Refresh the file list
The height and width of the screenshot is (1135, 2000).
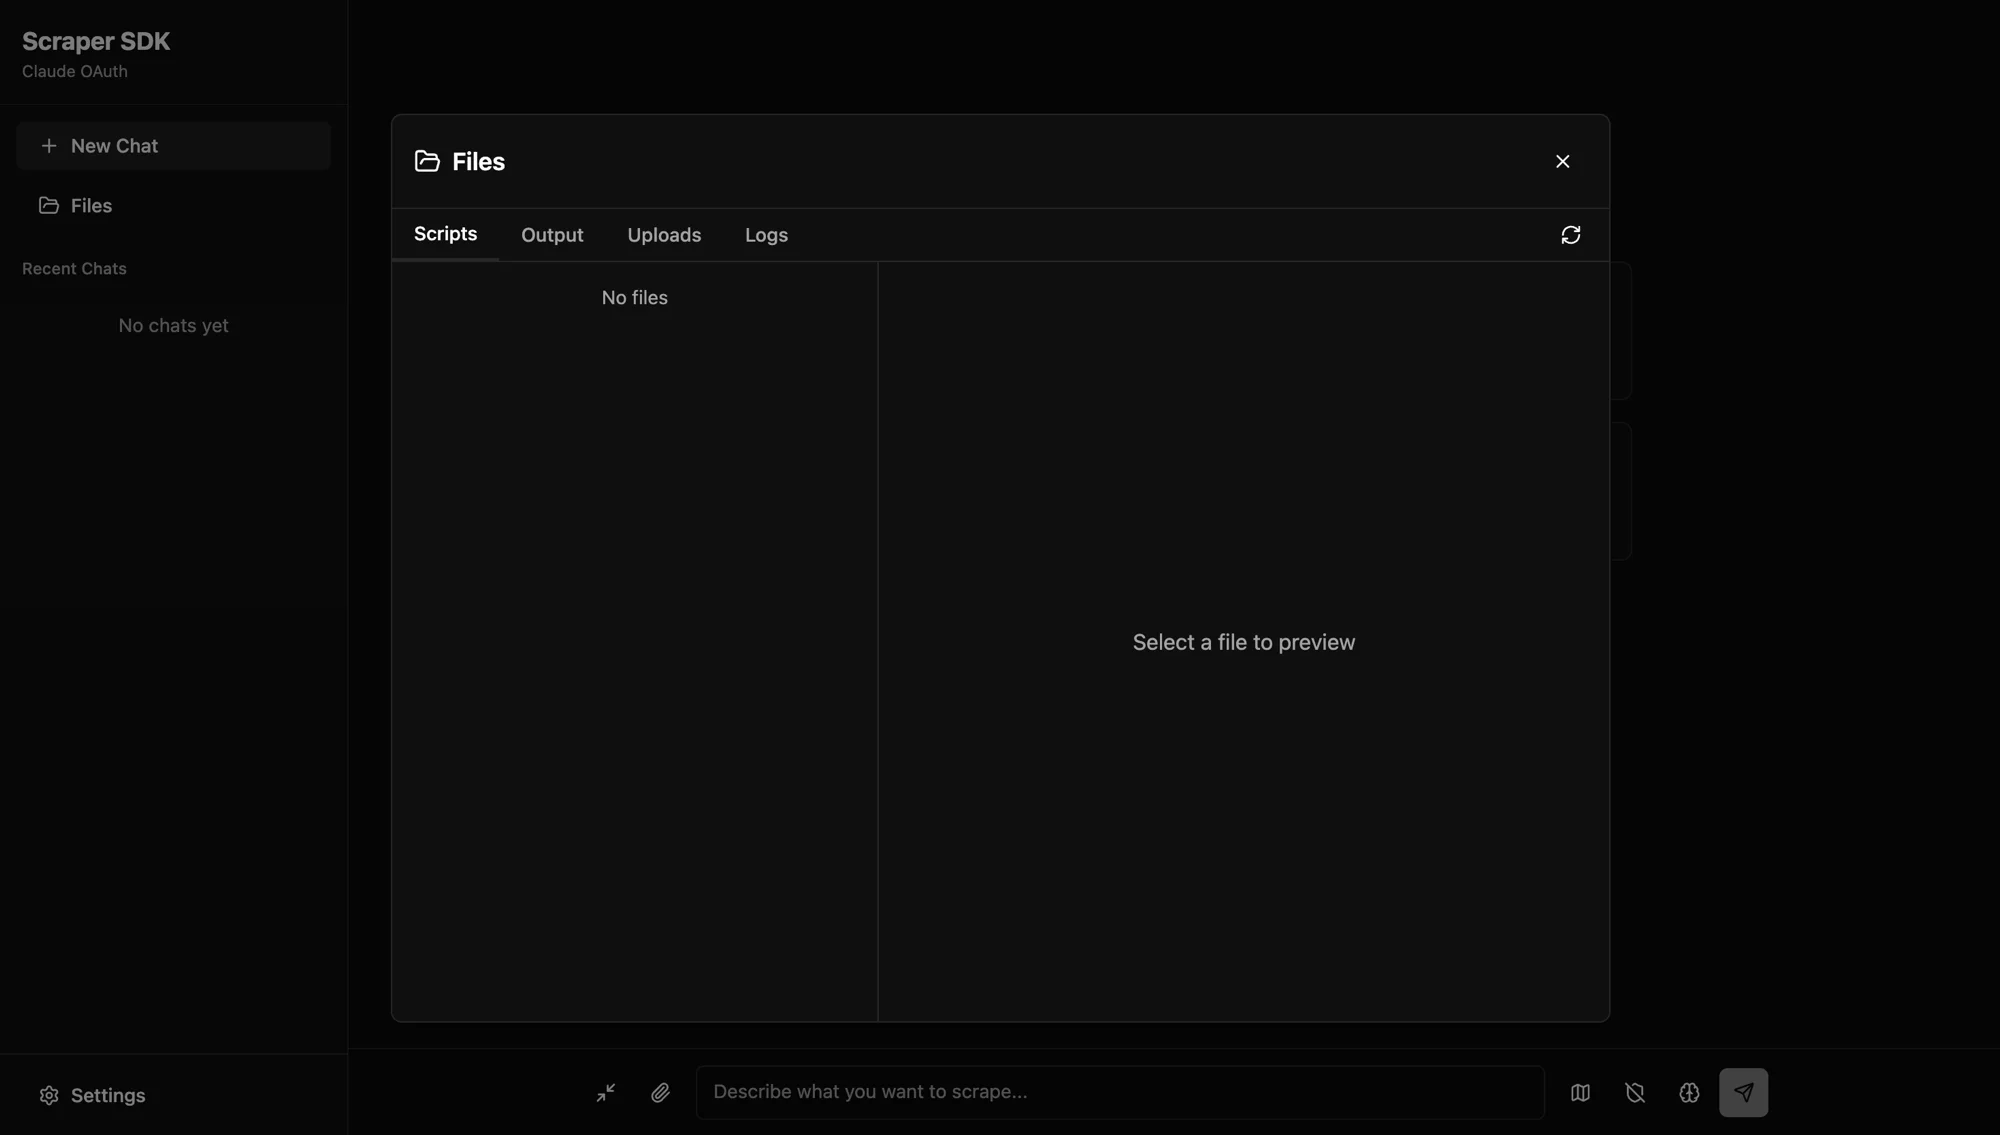pos(1570,235)
